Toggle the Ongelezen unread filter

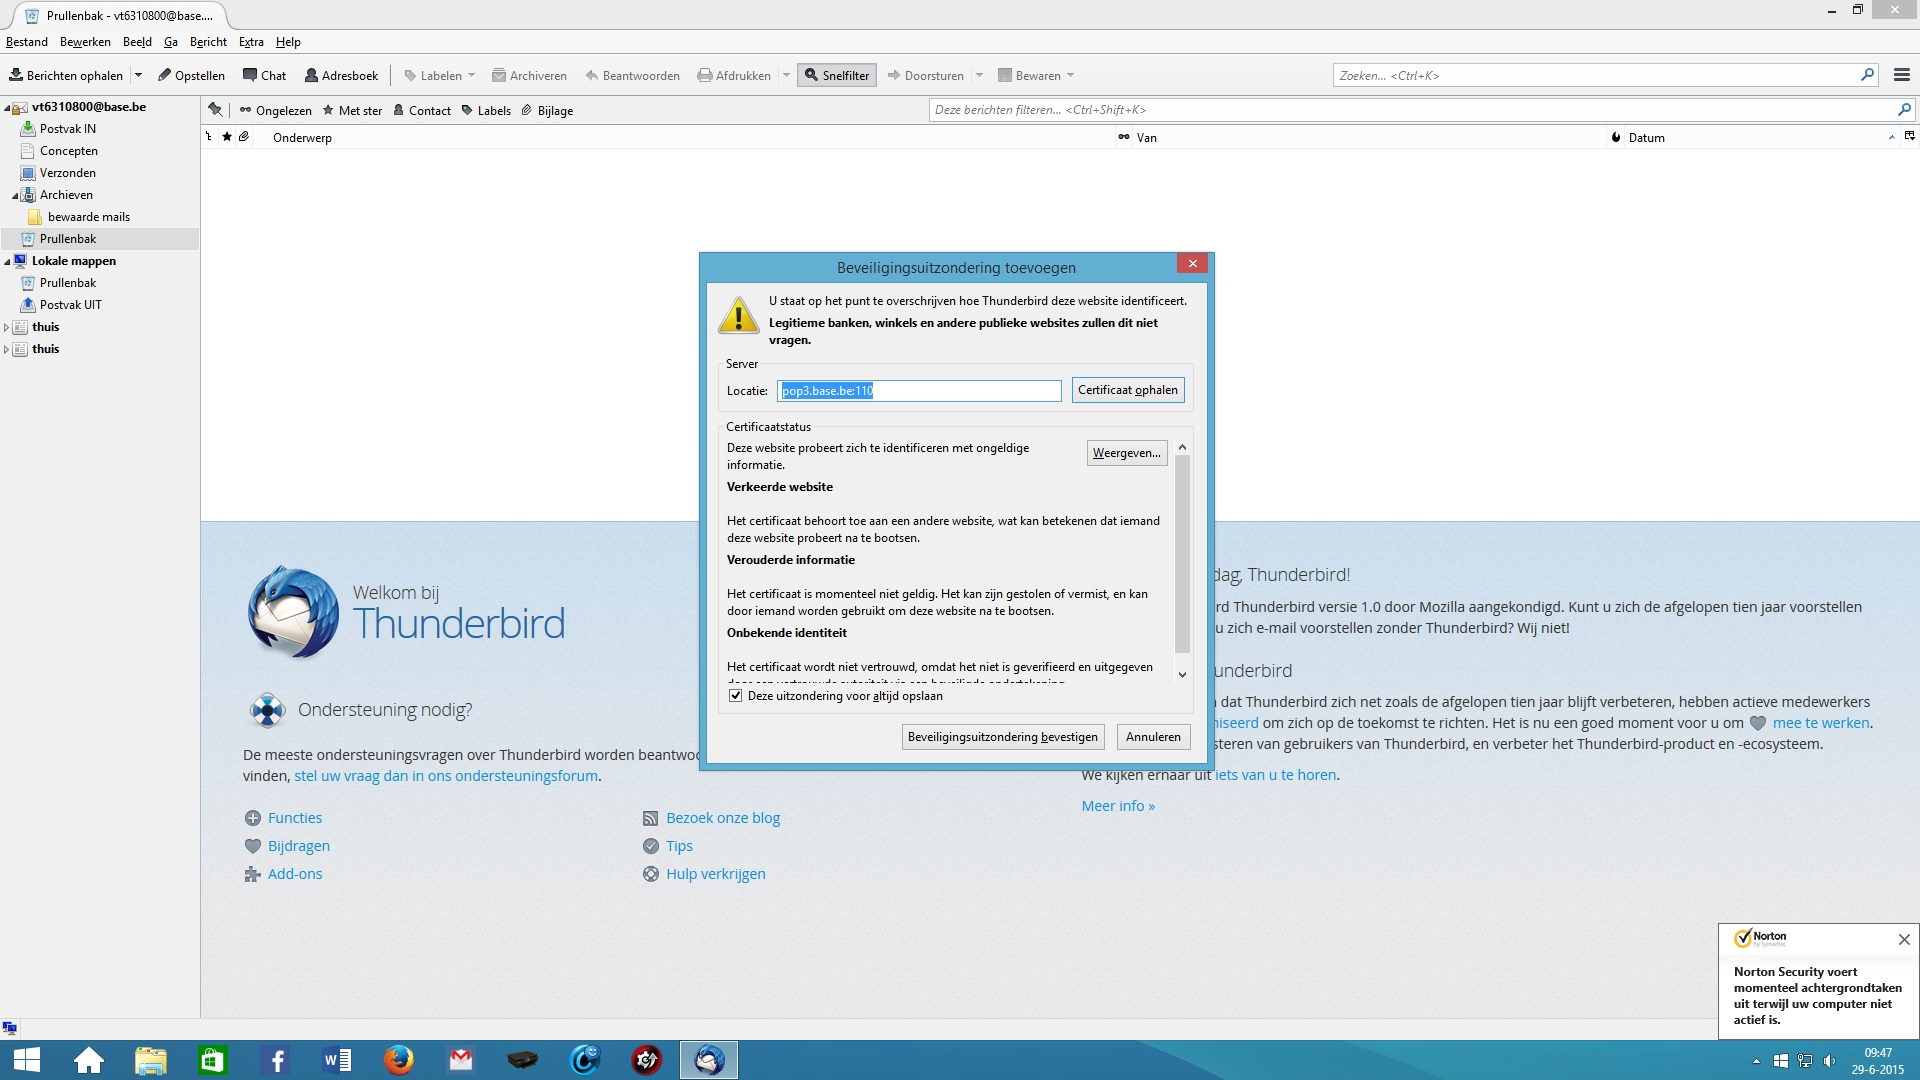point(275,110)
